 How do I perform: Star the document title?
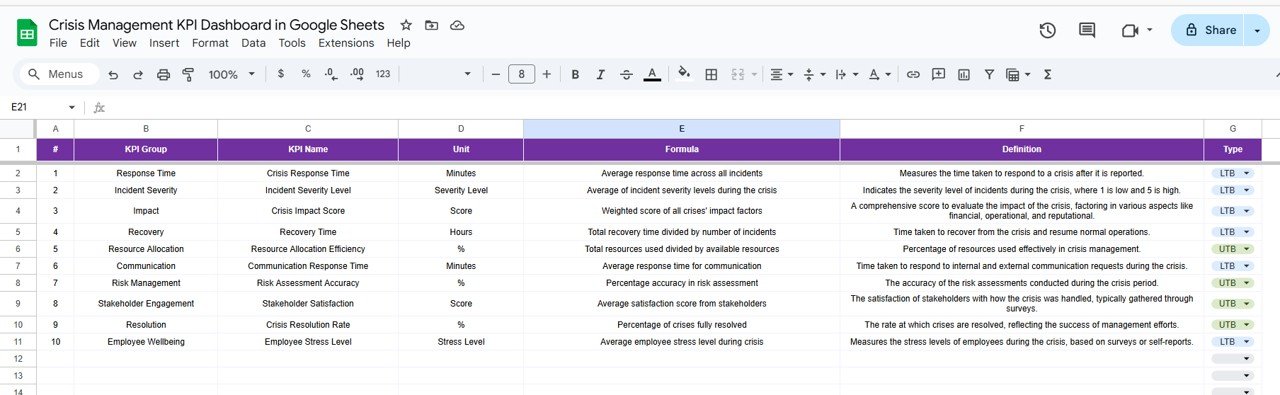(x=406, y=25)
